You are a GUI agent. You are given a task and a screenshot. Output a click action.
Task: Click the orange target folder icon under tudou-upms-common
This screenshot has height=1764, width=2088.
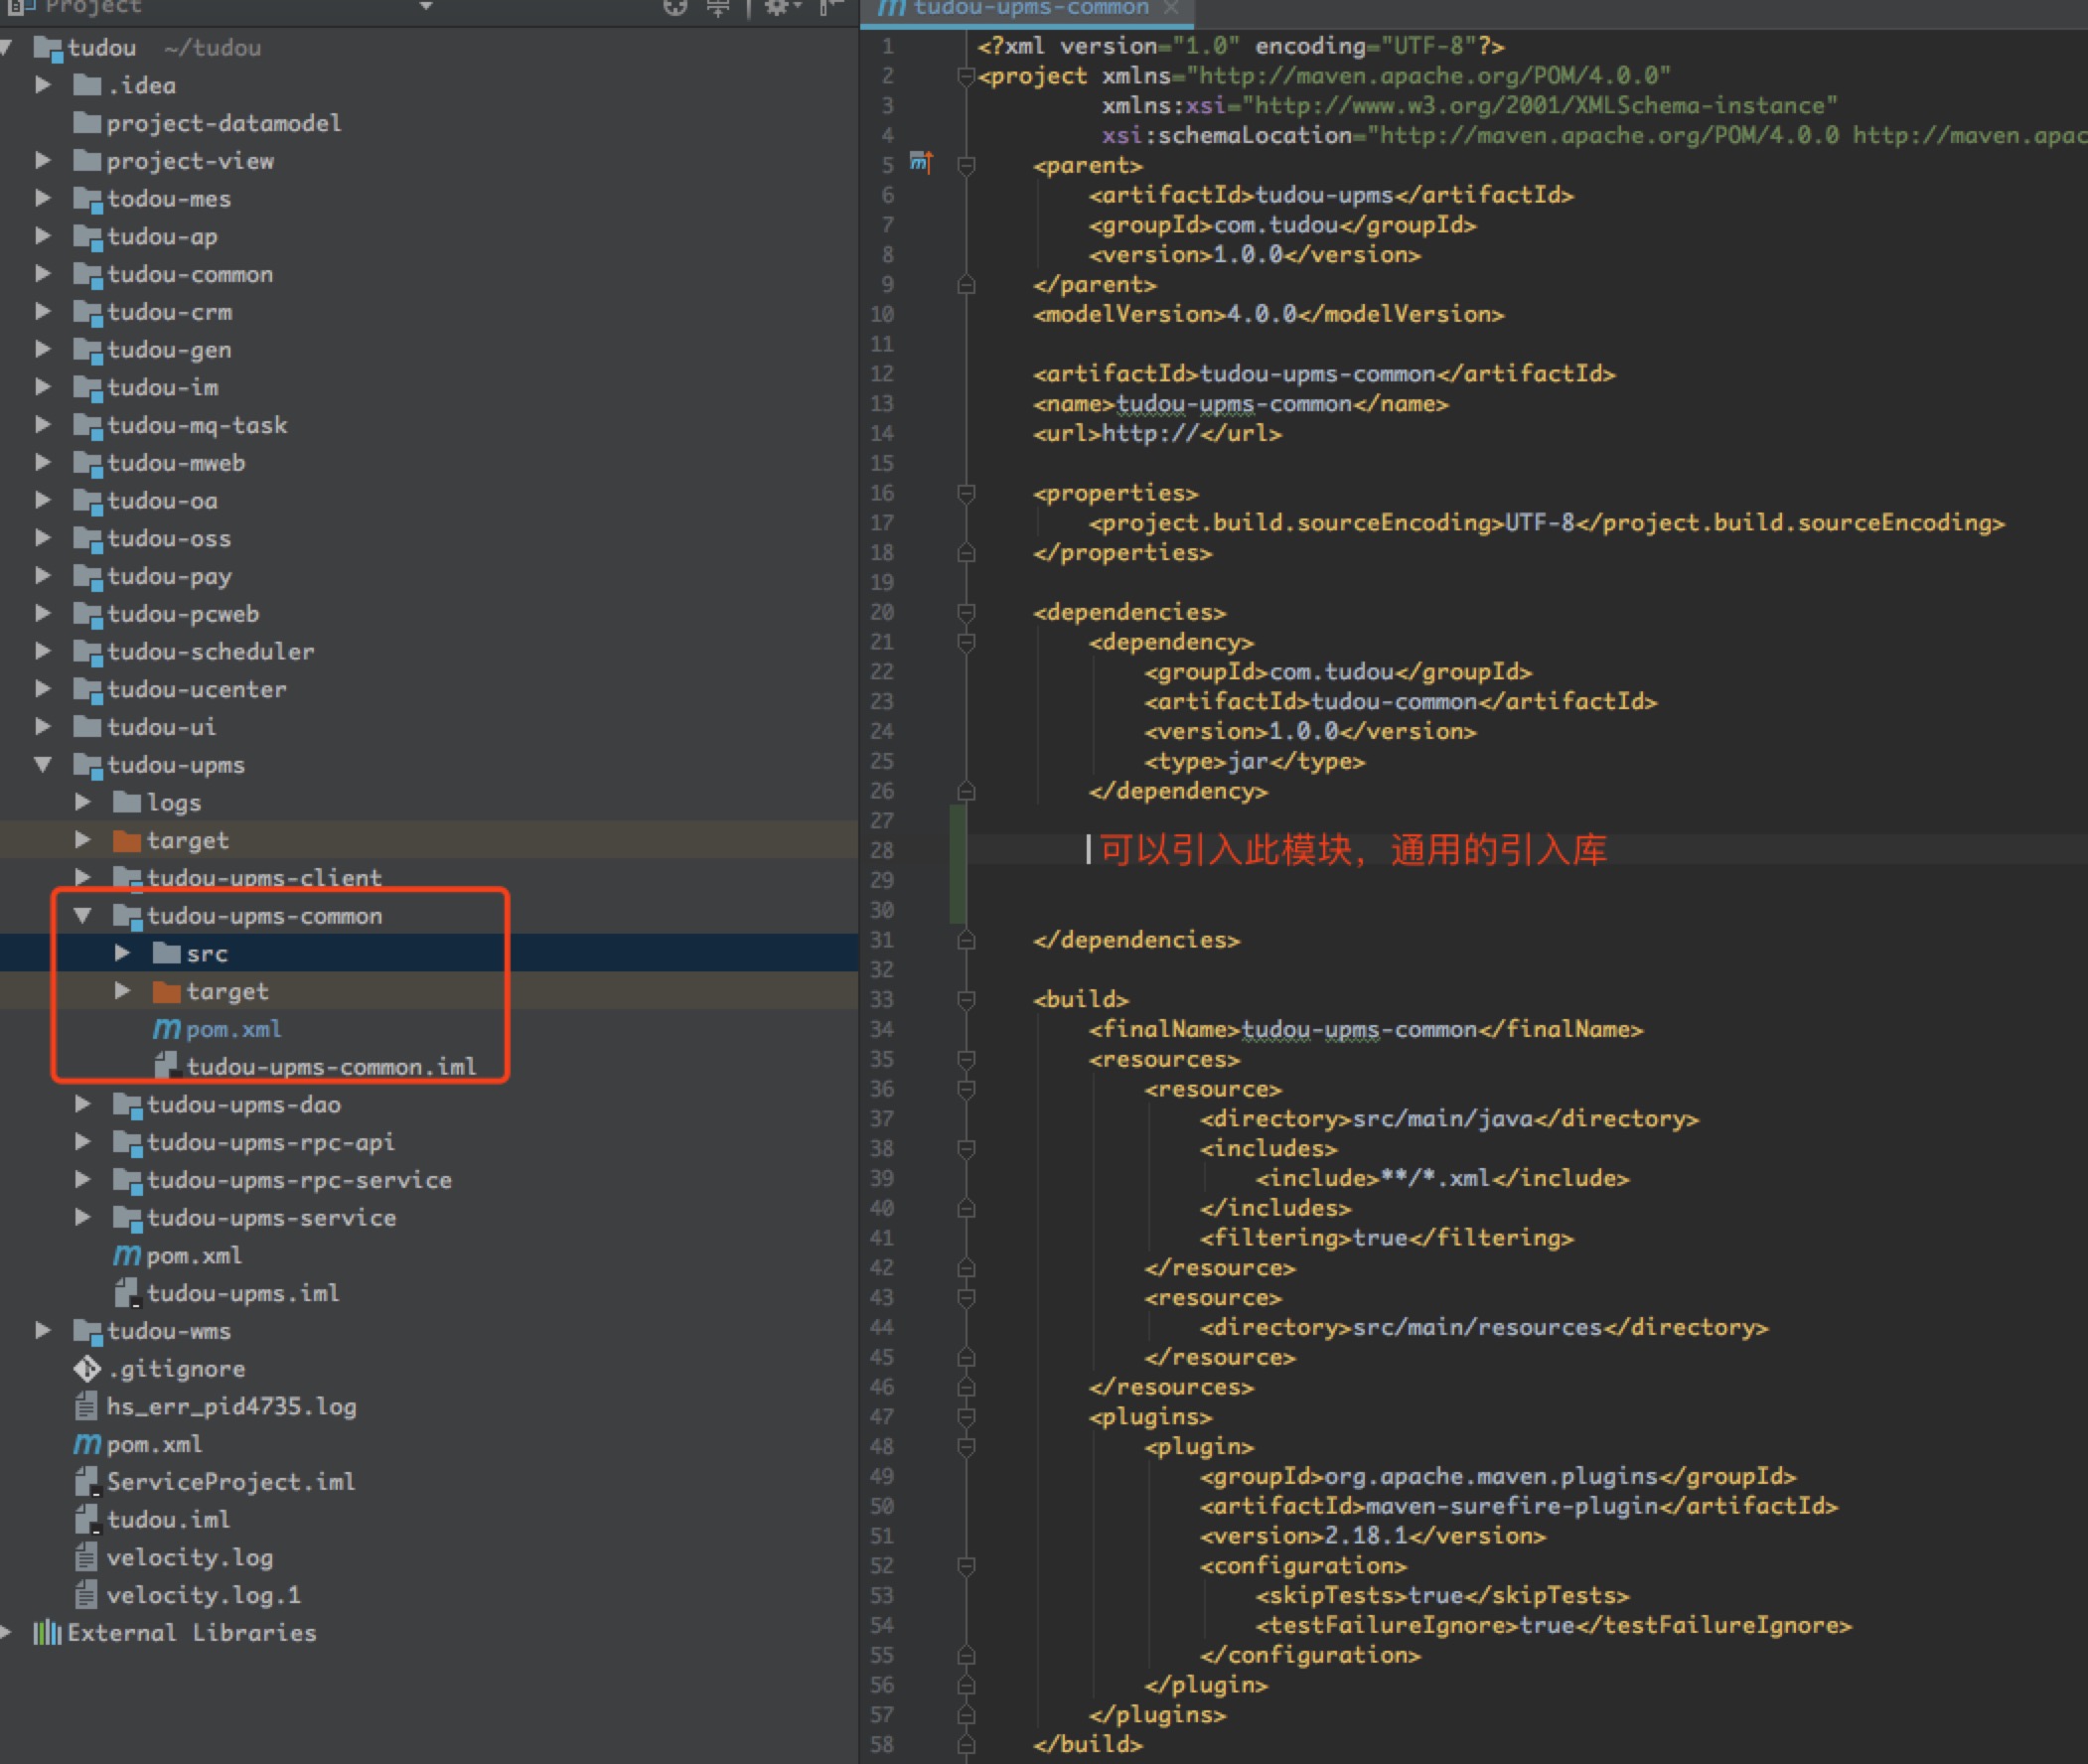click(x=167, y=991)
